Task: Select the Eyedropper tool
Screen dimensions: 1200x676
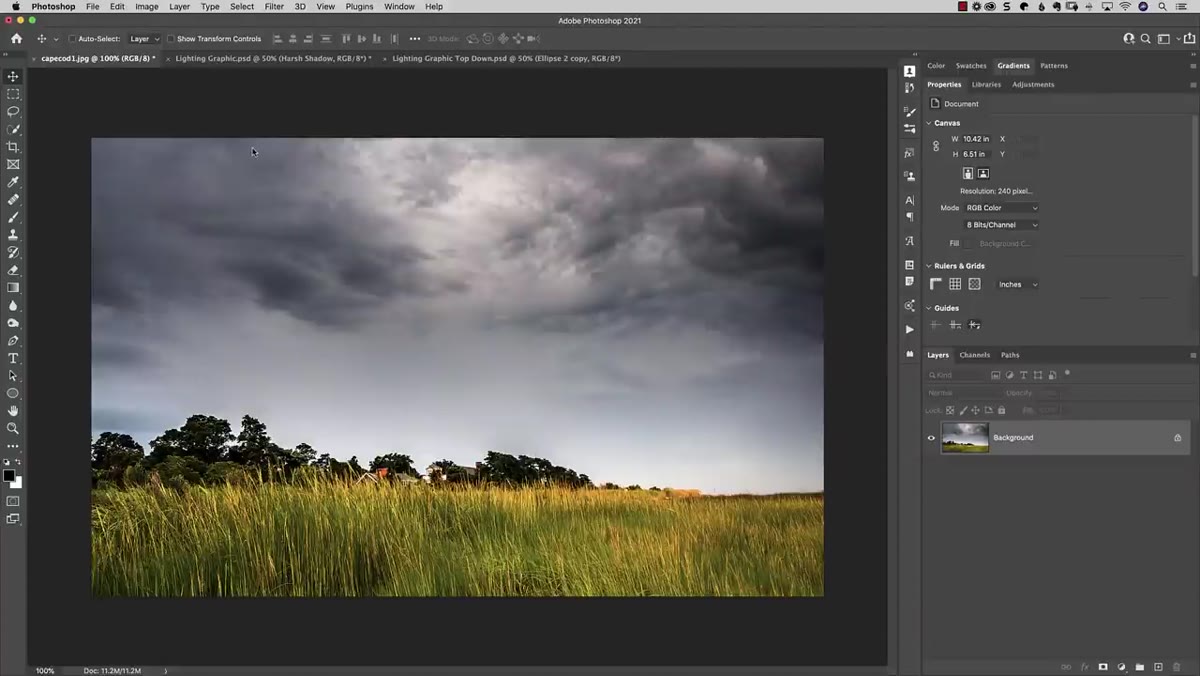Action: [13, 182]
